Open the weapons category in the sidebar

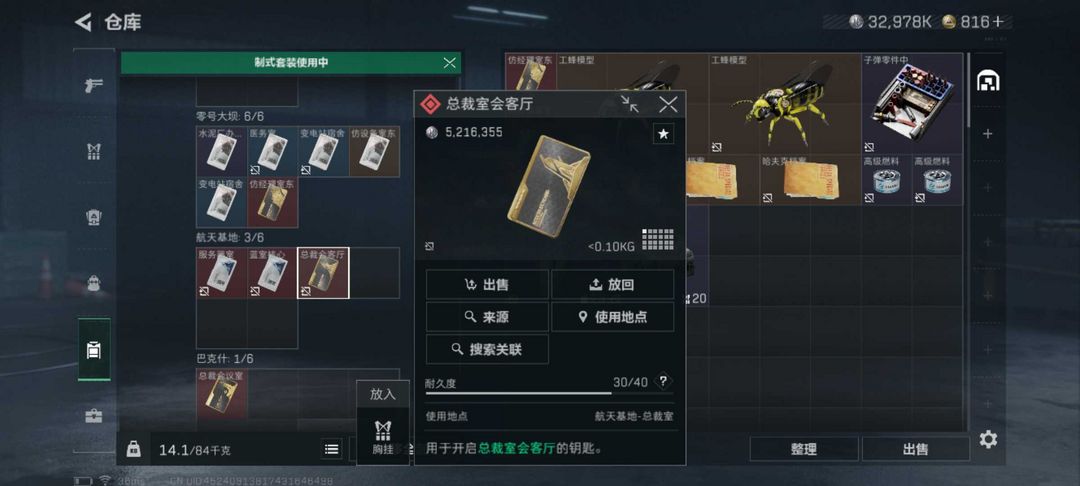(94, 85)
